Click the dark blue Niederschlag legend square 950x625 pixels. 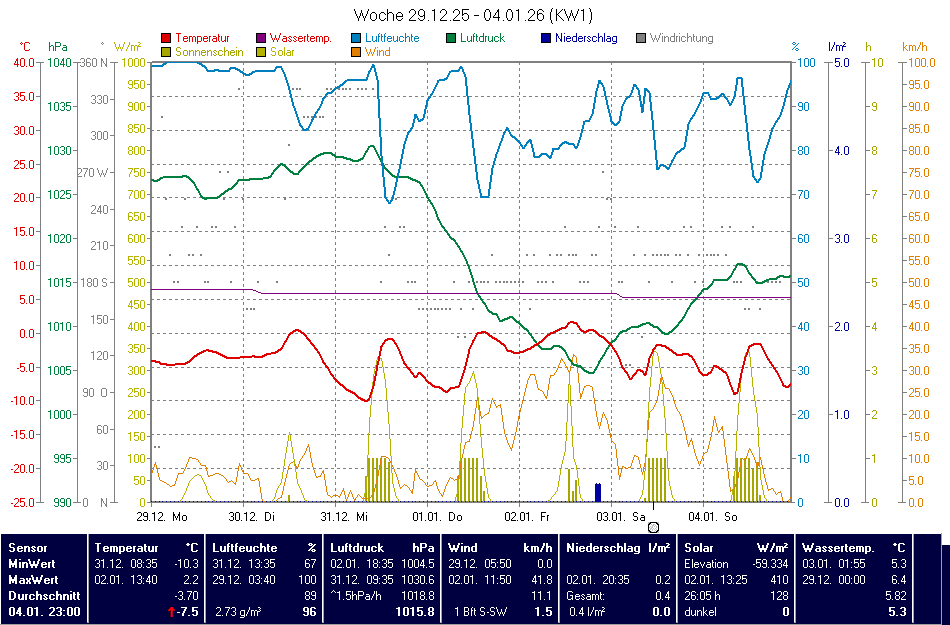click(x=546, y=38)
